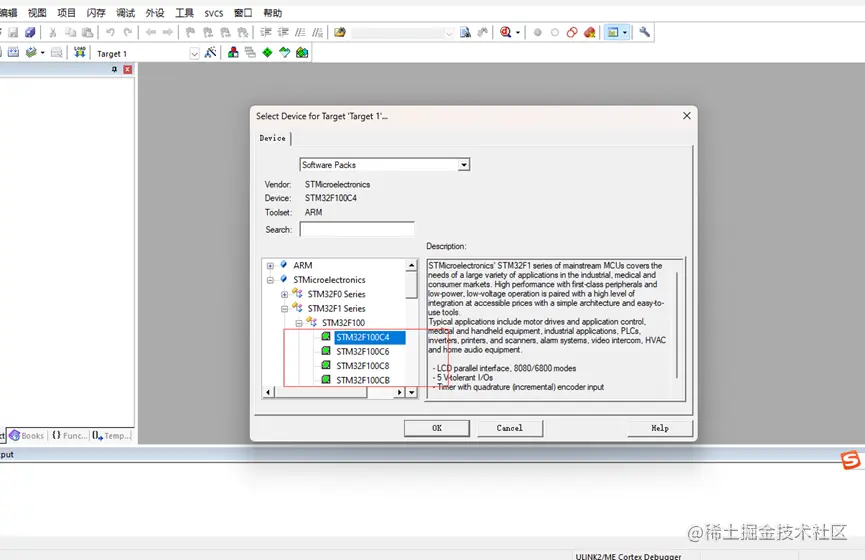This screenshot has width=865, height=560.
Task: Click the Redo arrow icon
Action: 127,33
